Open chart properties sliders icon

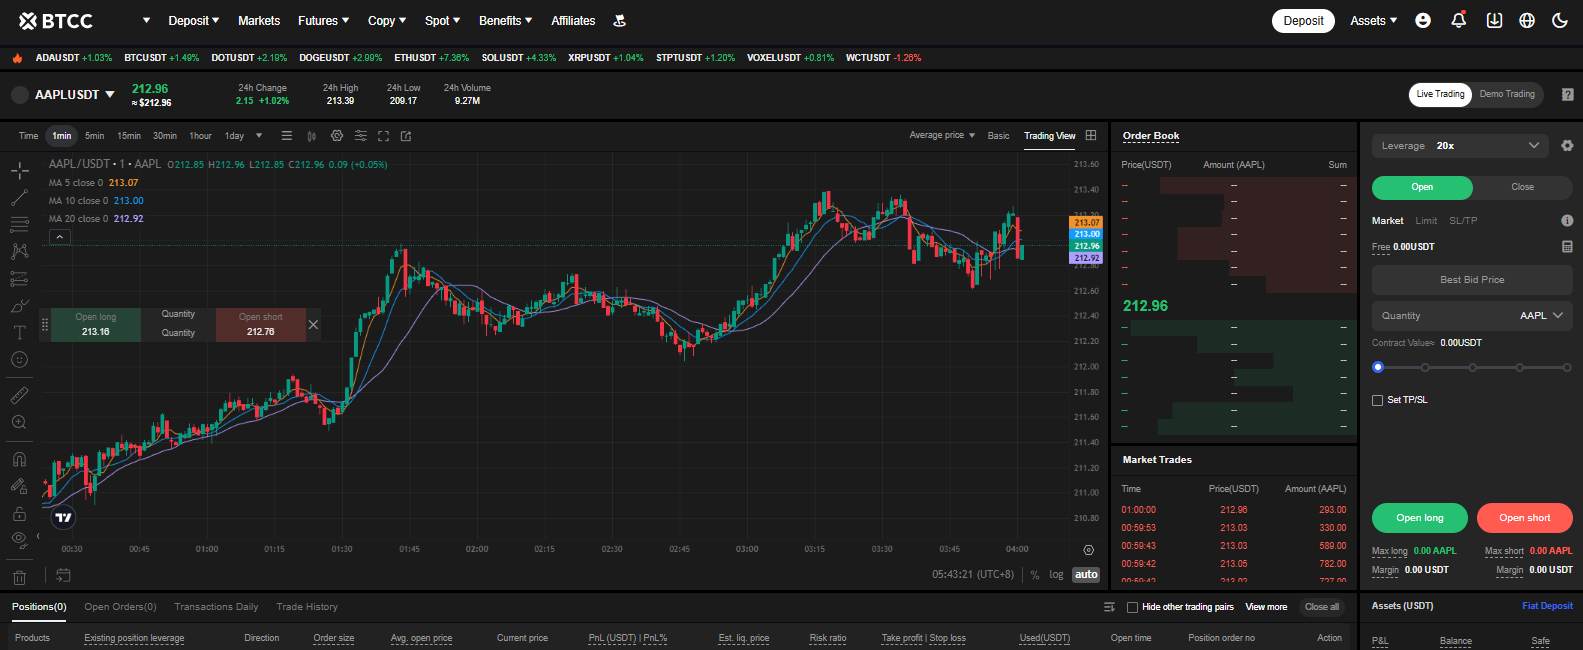click(x=360, y=136)
